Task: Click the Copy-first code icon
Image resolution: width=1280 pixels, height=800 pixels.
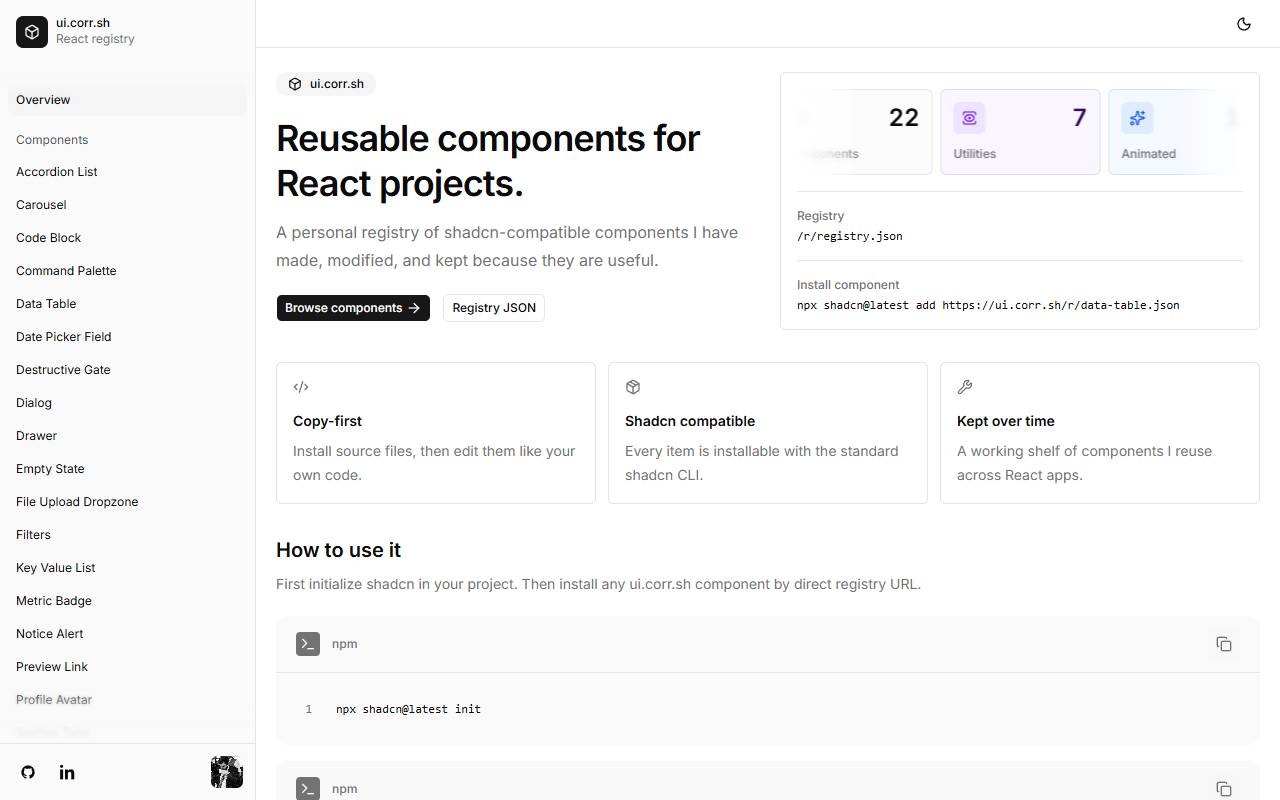Action: (x=301, y=387)
